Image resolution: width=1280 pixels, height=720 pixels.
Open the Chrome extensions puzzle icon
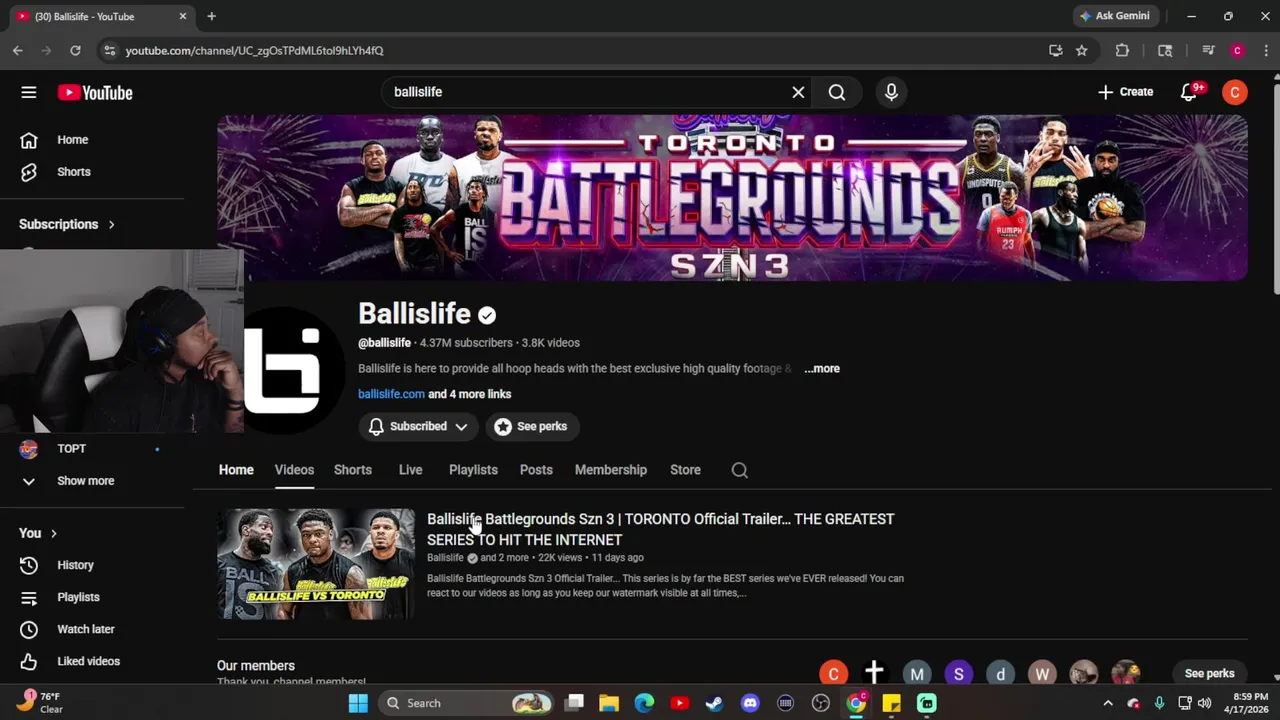1122,50
